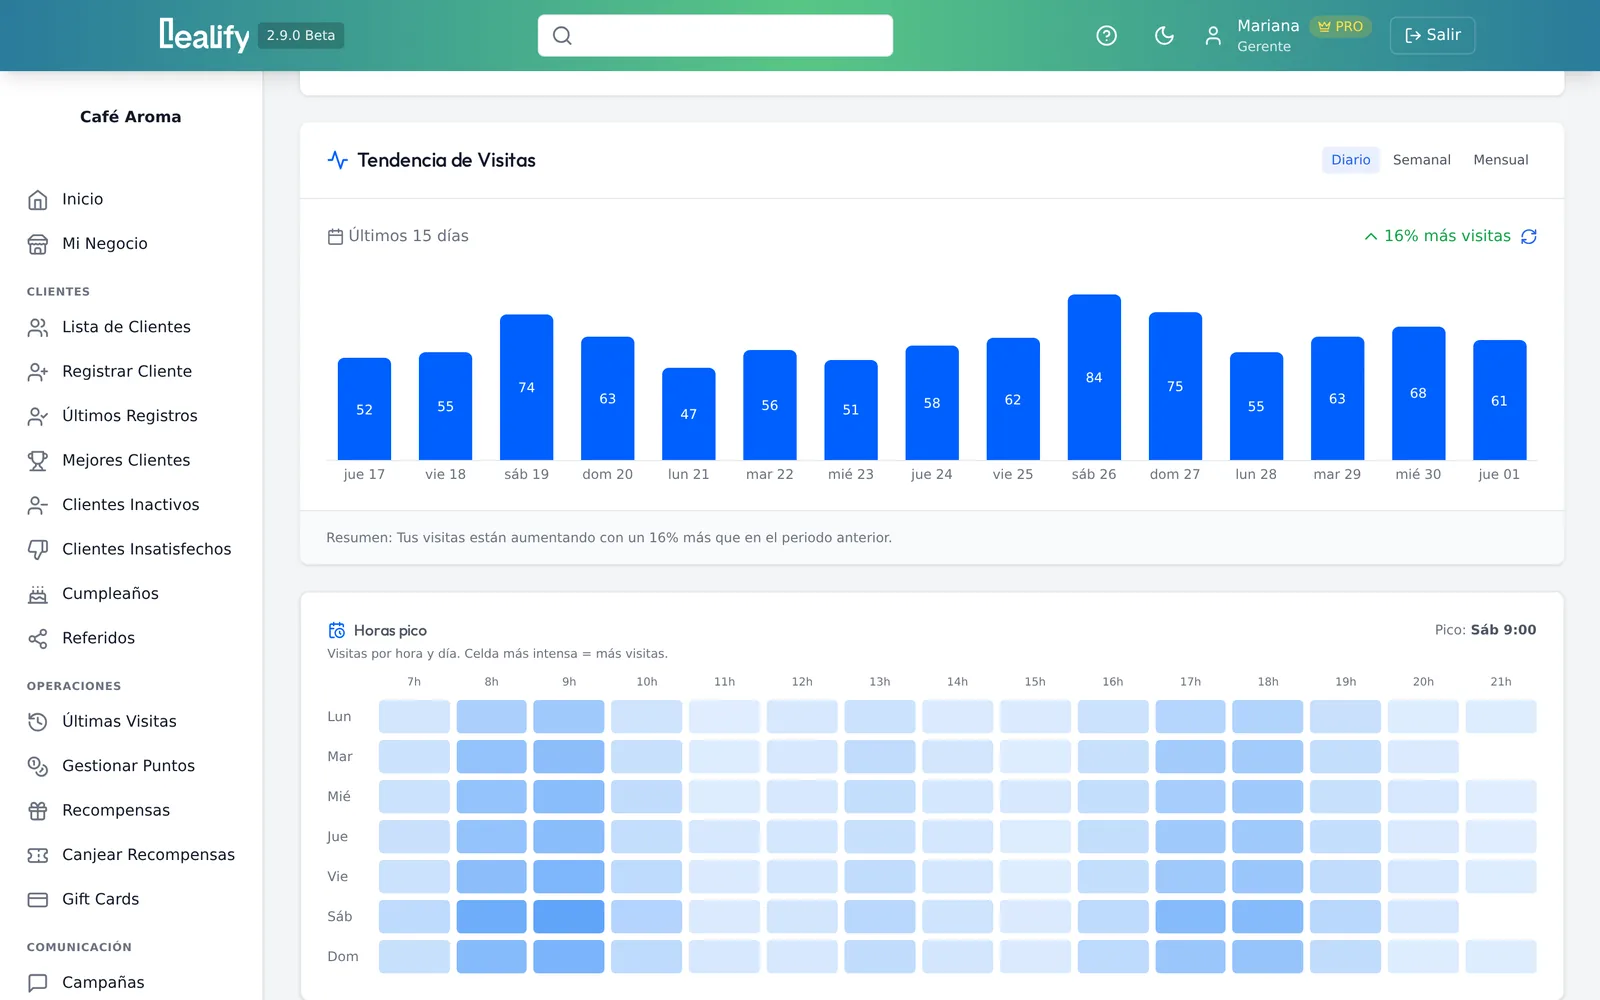1600x1000 pixels.
Task: Switch to the Diario tab
Action: pos(1350,160)
